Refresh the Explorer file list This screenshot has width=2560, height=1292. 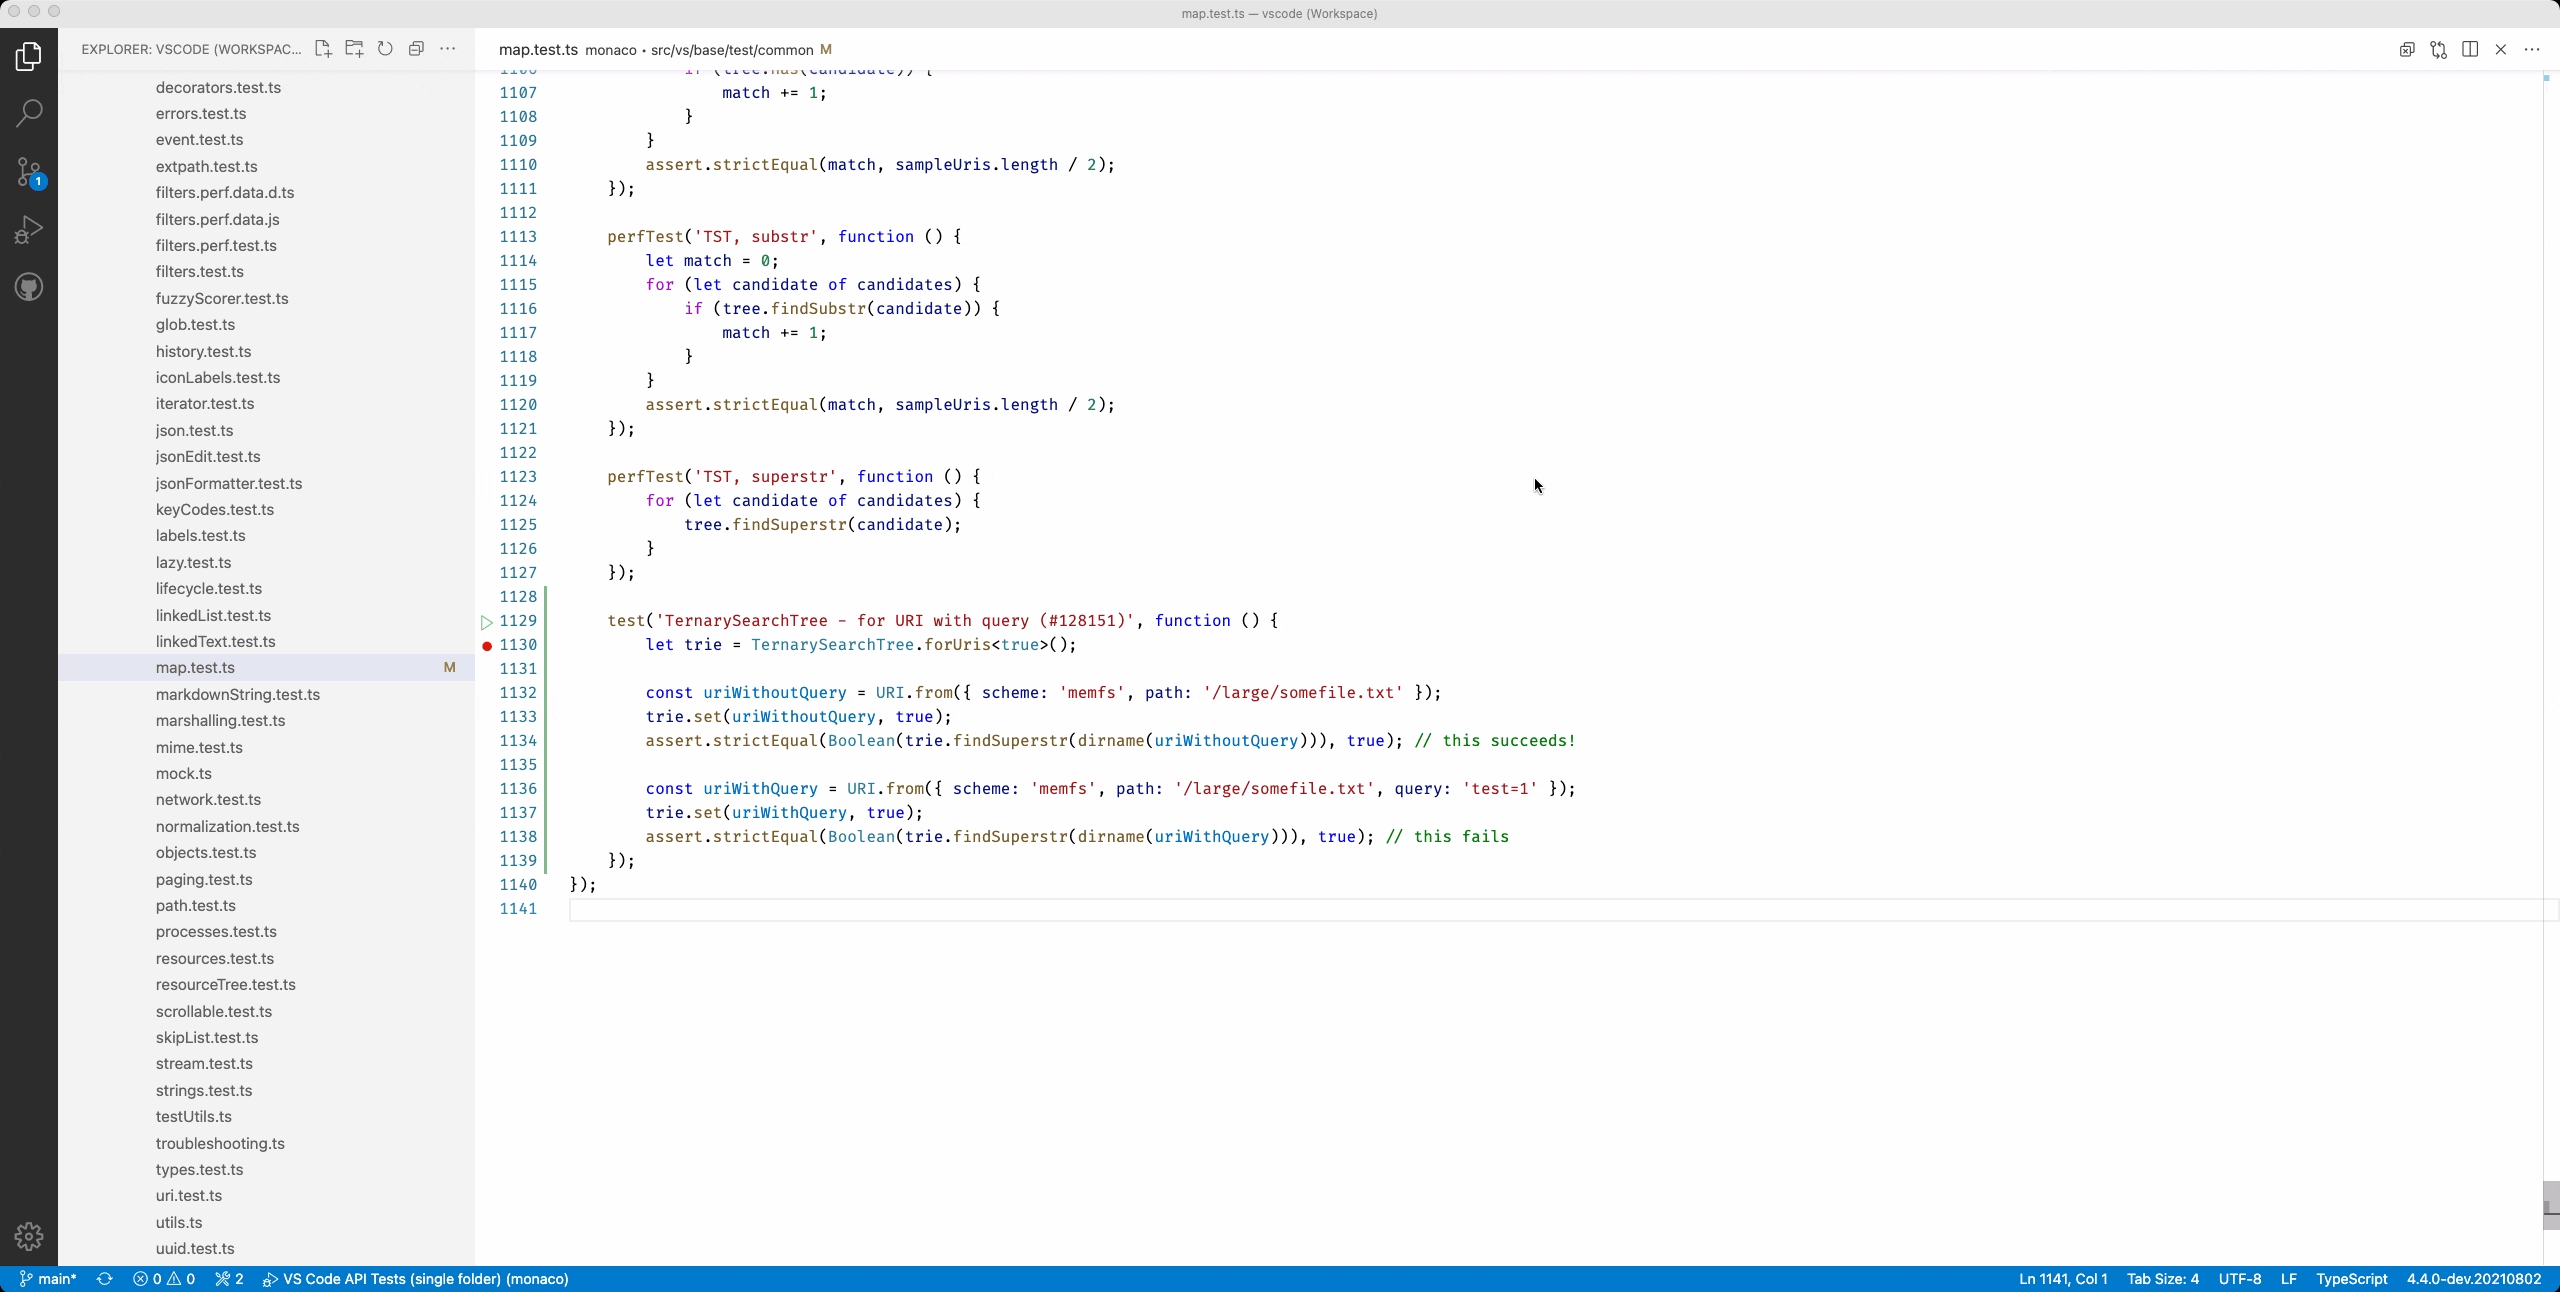click(x=385, y=49)
